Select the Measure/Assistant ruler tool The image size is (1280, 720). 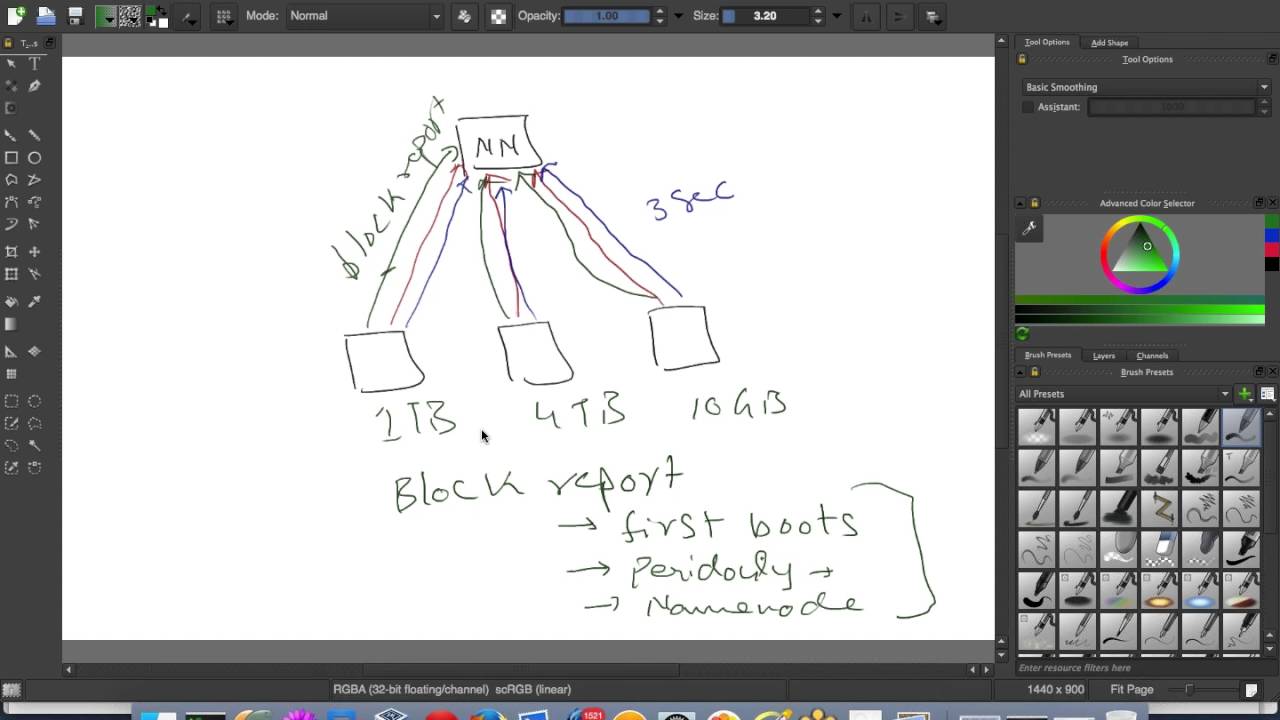point(11,351)
